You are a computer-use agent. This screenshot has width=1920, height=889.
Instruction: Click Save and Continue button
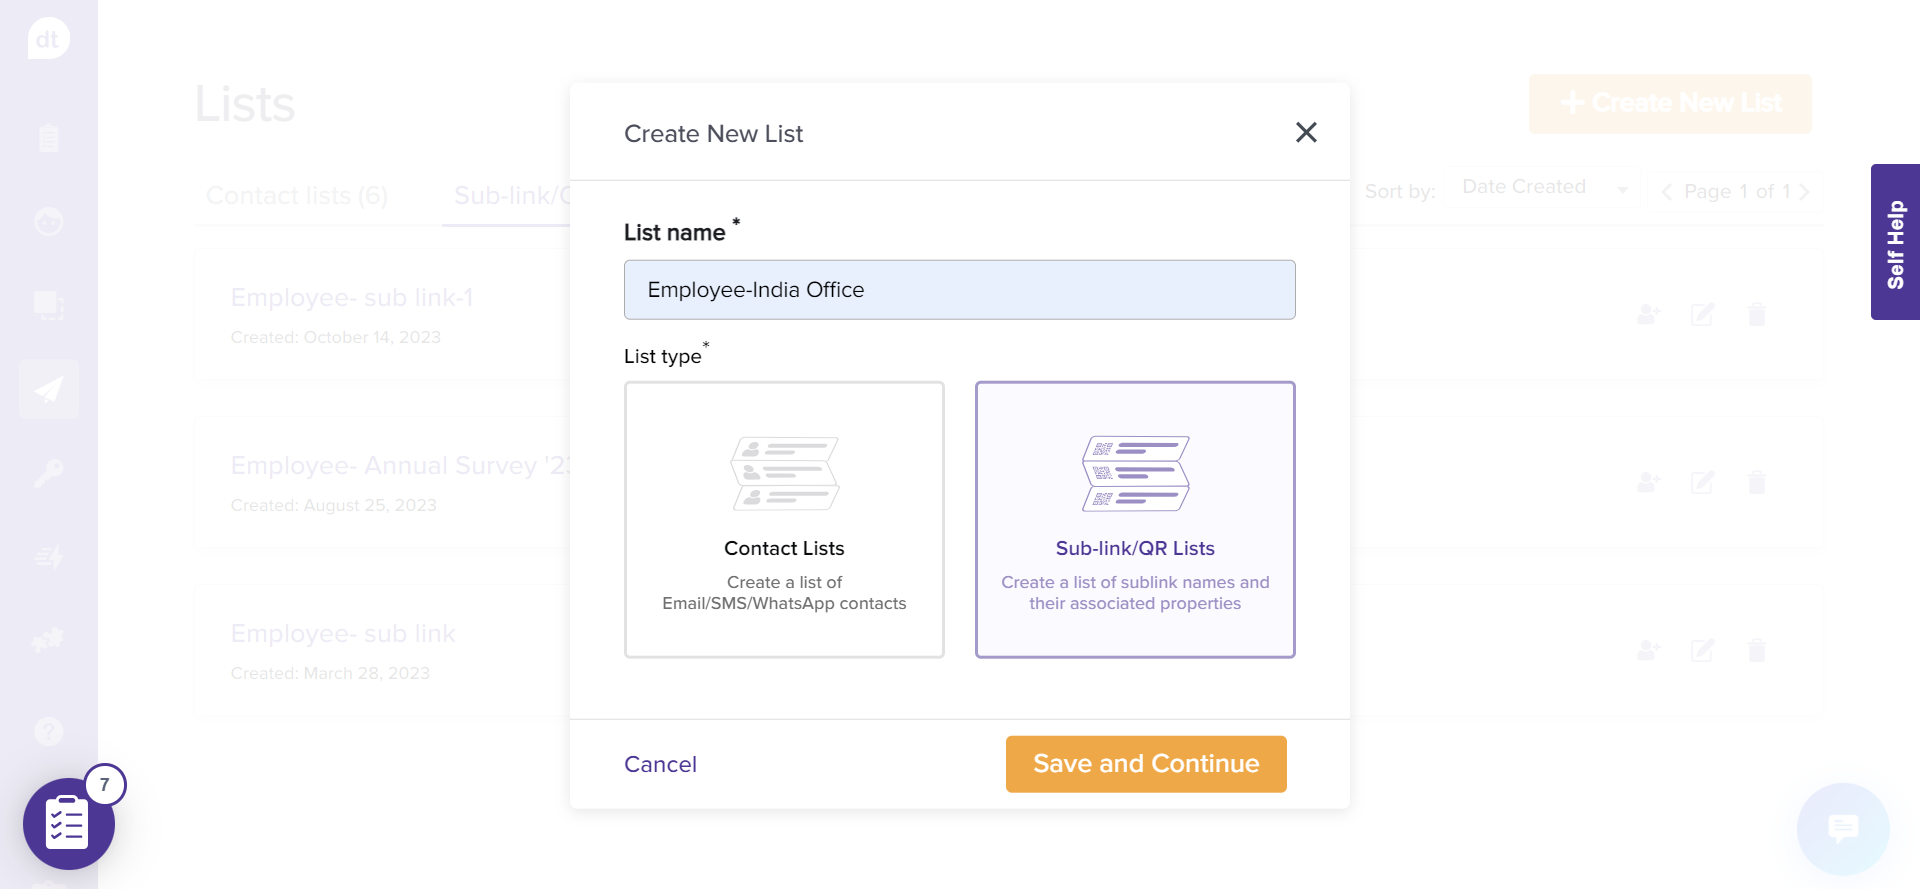click(x=1145, y=764)
